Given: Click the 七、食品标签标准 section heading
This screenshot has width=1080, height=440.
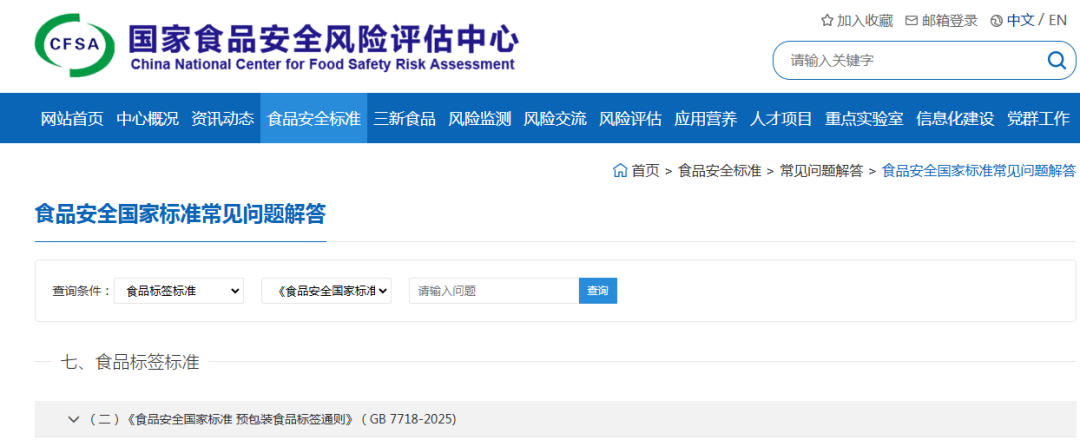Looking at the screenshot, I should coord(129,362).
